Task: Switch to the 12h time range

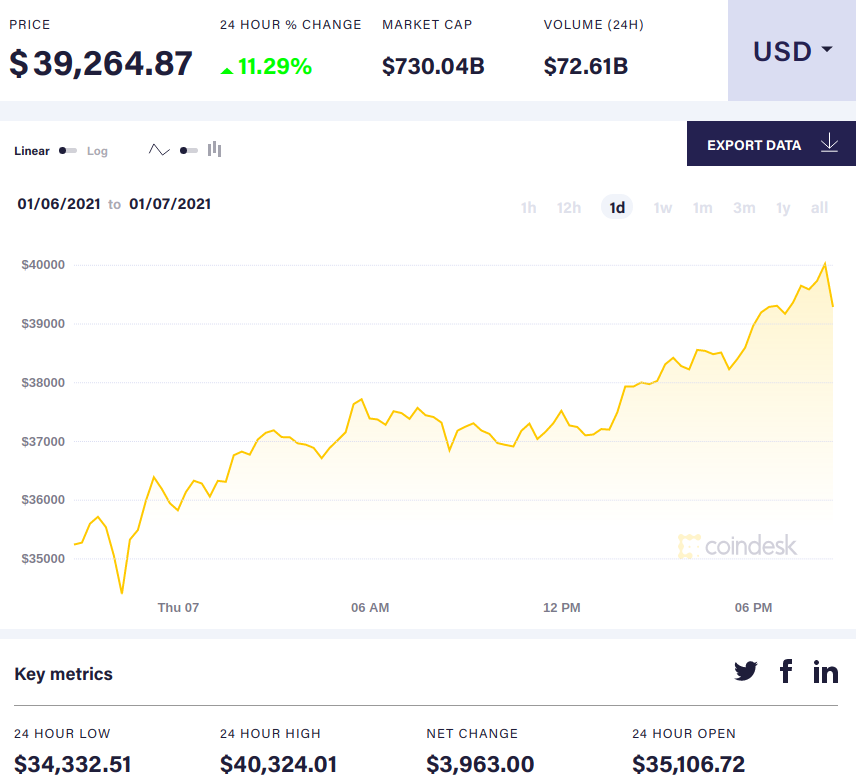Action: (x=569, y=208)
